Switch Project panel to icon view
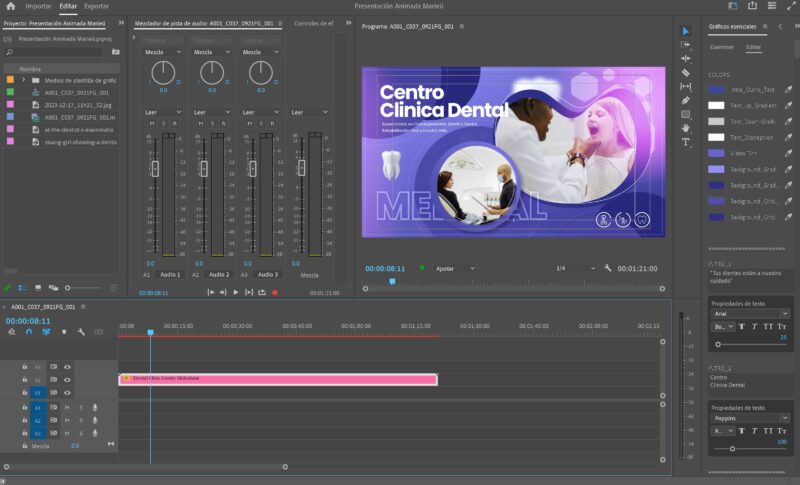The height and width of the screenshot is (485, 800). click(38, 288)
